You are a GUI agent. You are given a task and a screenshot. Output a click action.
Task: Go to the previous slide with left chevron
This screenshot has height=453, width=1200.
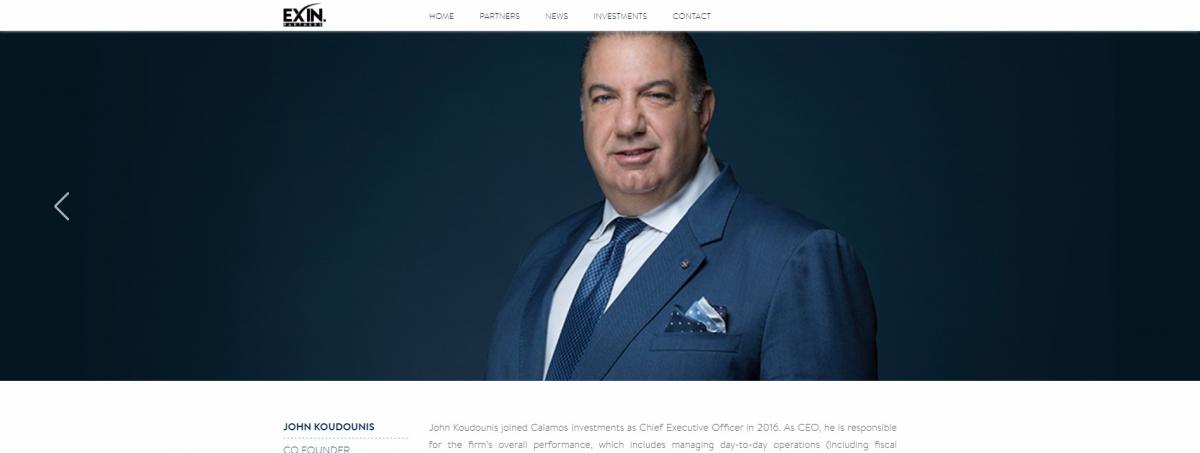point(62,206)
